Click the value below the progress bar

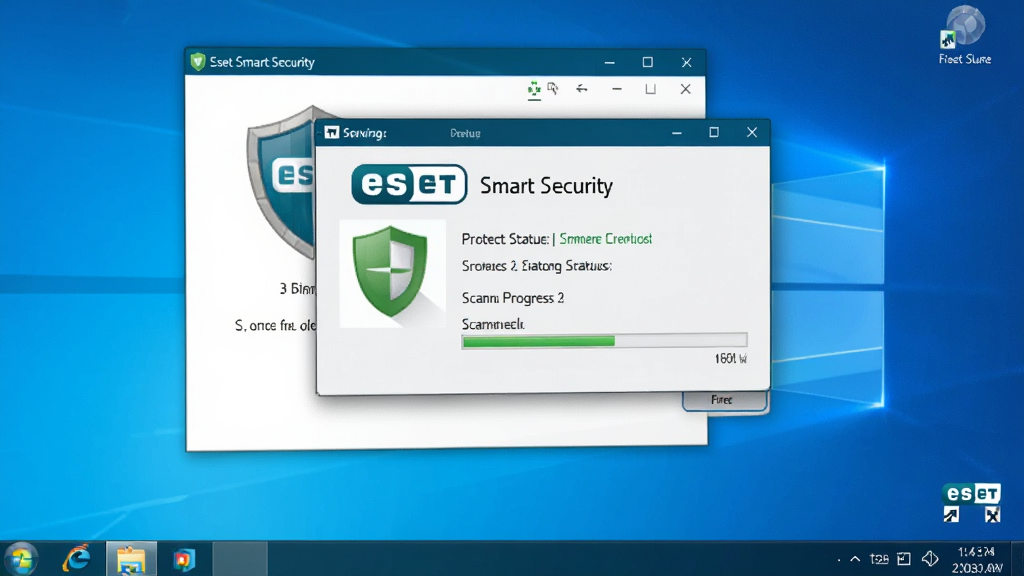731,359
